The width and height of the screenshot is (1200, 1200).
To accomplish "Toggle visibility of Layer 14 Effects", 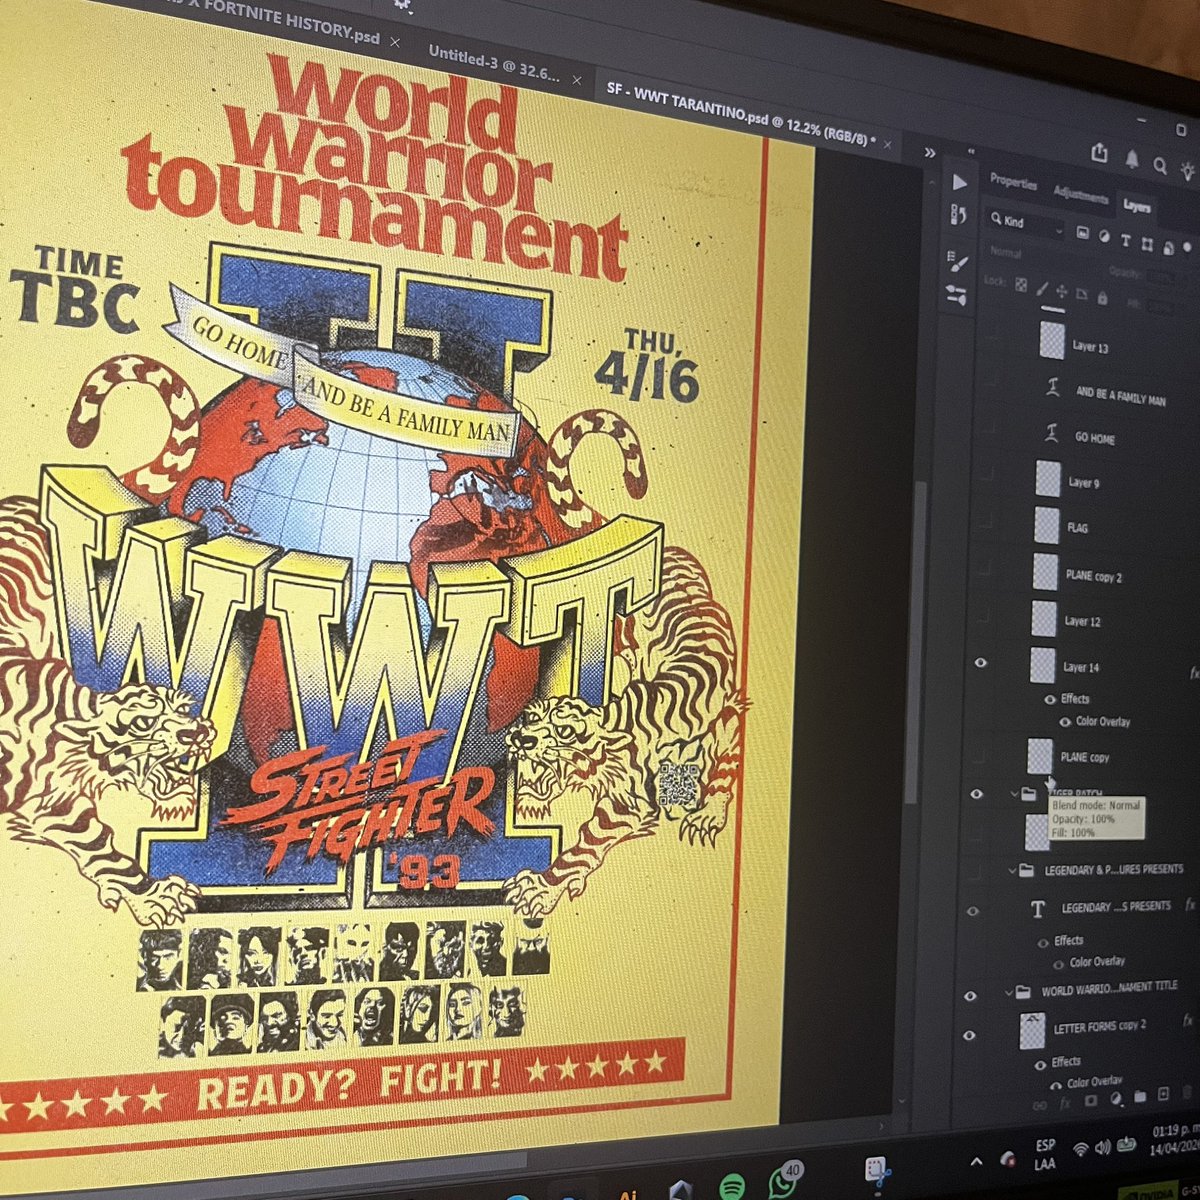I will point(1050,699).
